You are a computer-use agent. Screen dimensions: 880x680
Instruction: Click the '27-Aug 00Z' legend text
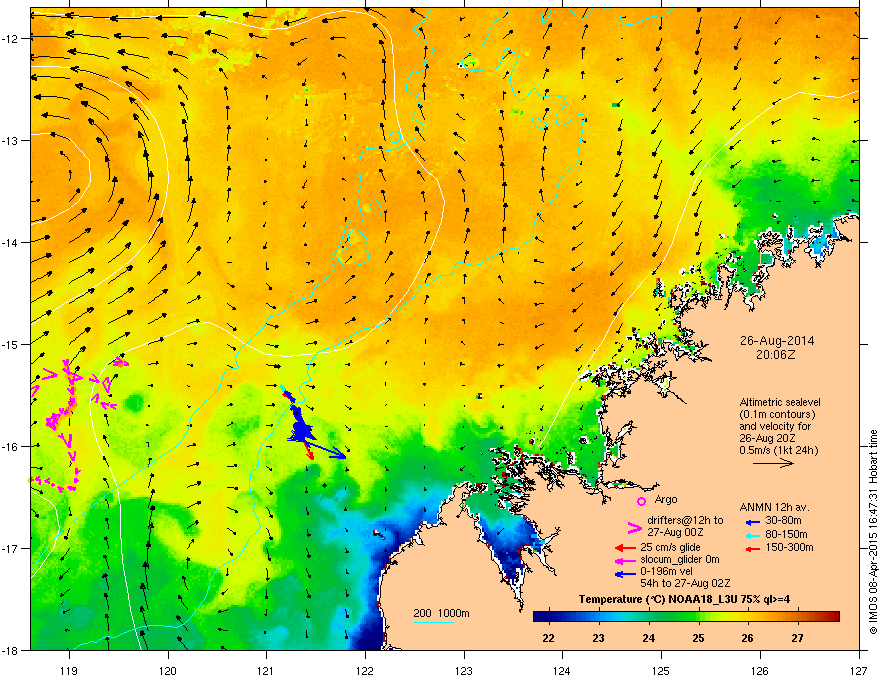(675, 532)
